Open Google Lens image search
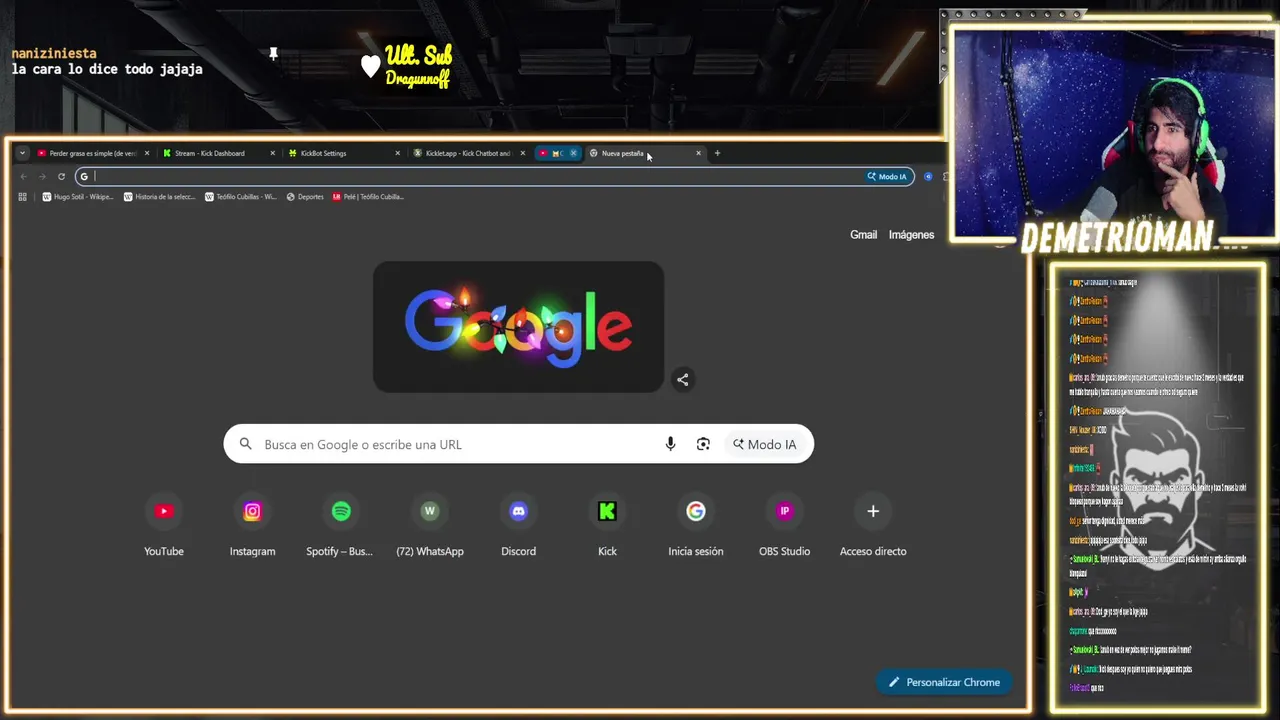Viewport: 1280px width, 720px height. tap(703, 444)
